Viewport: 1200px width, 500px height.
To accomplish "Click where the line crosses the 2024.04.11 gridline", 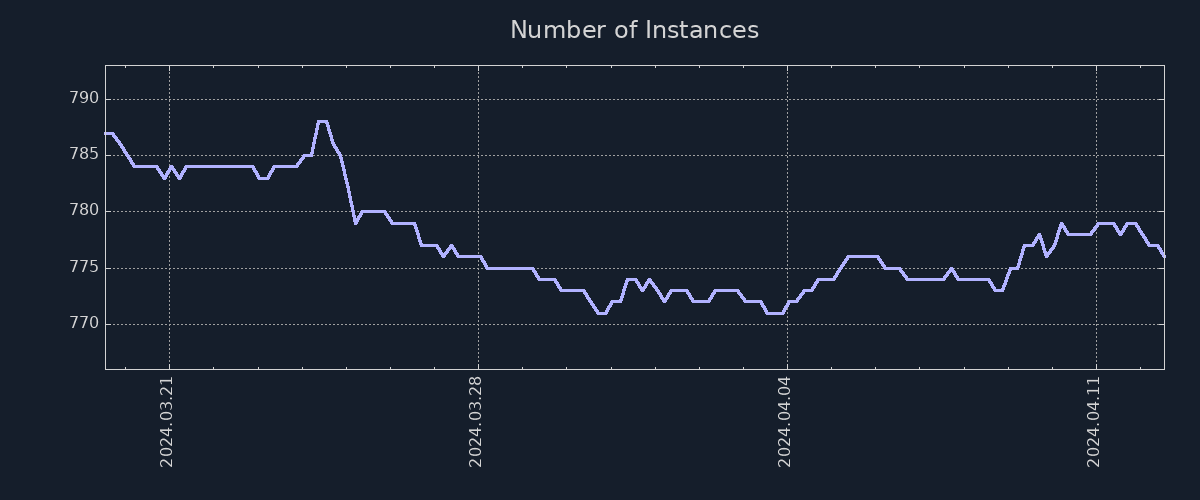I will pos(1096,225).
